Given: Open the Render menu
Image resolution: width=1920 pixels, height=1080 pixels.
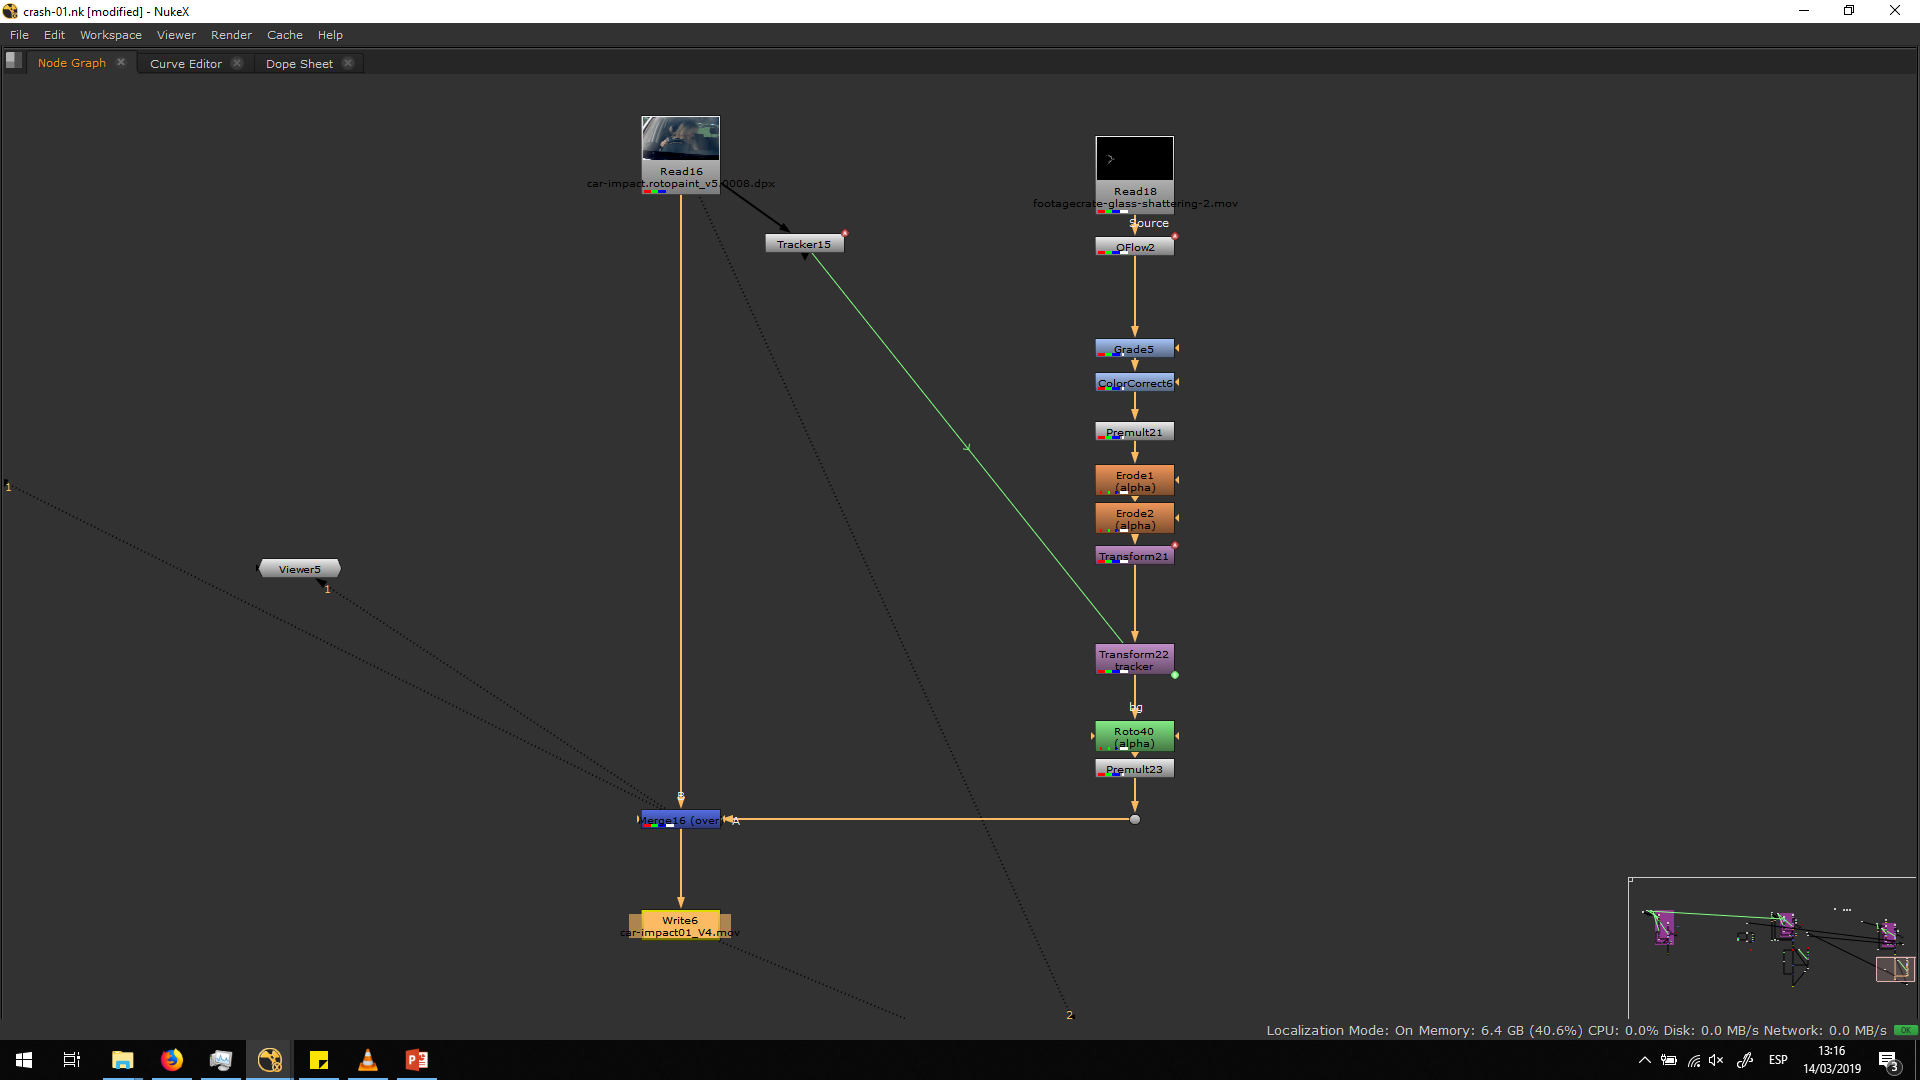Looking at the screenshot, I should pos(231,35).
